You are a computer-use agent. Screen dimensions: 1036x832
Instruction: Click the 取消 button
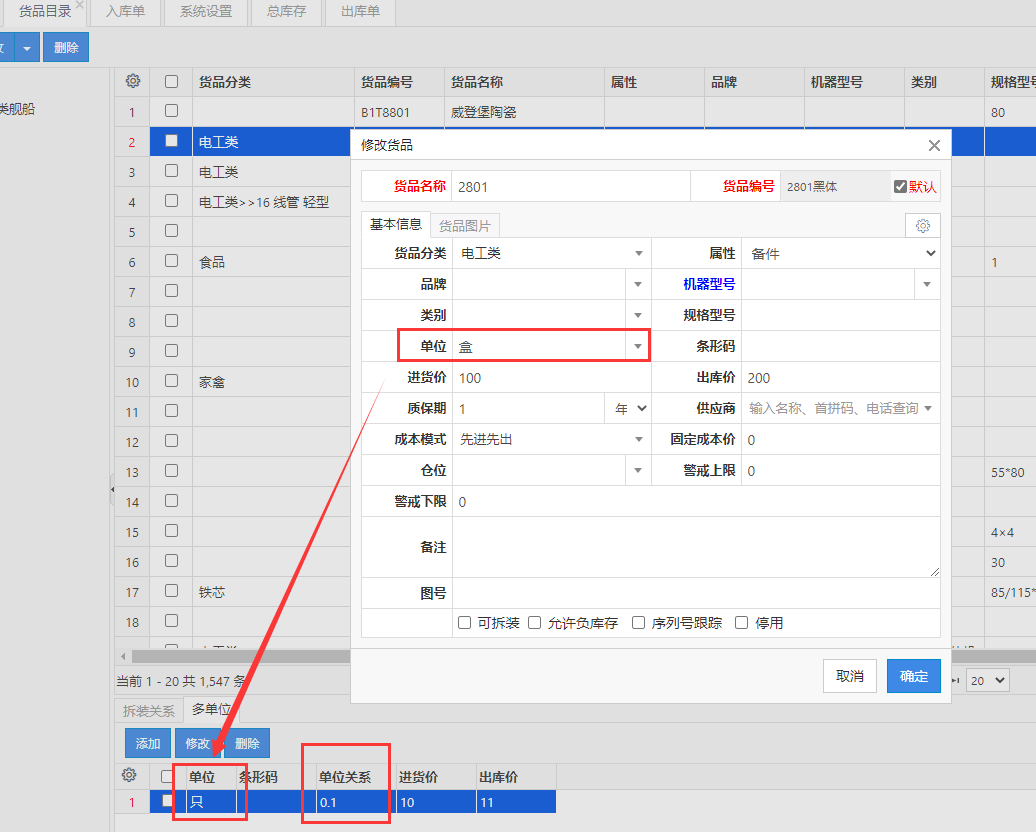click(x=850, y=676)
